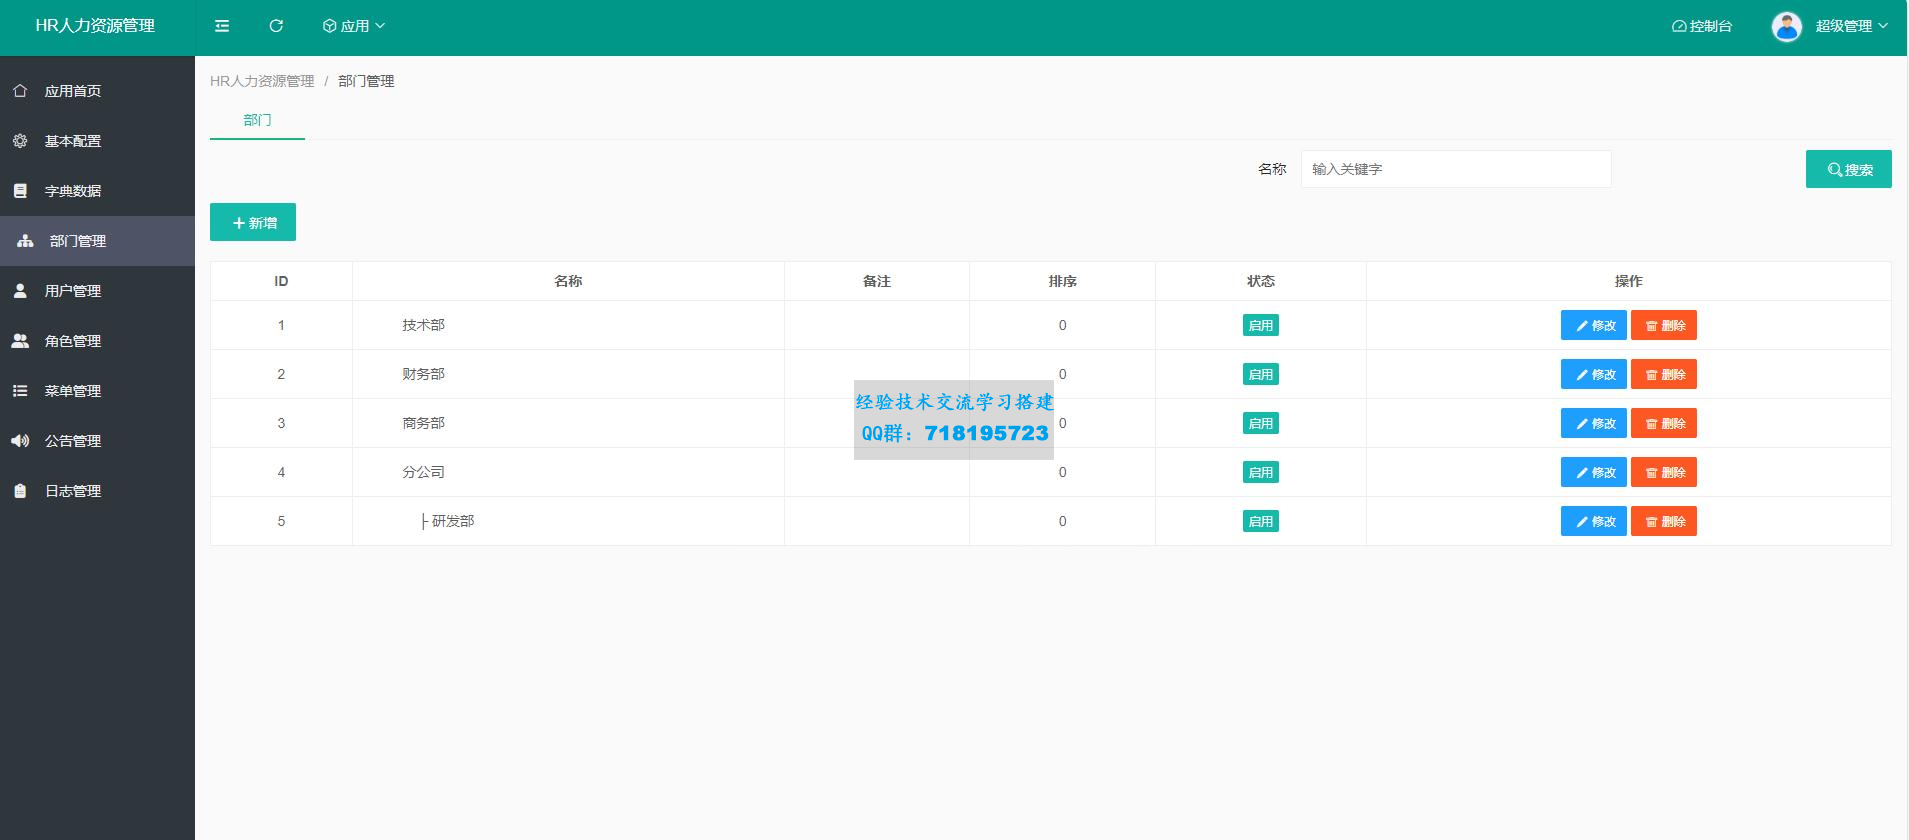1909x840 pixels.
Task: Open the 应用 dropdown in the top bar
Action: point(354,26)
